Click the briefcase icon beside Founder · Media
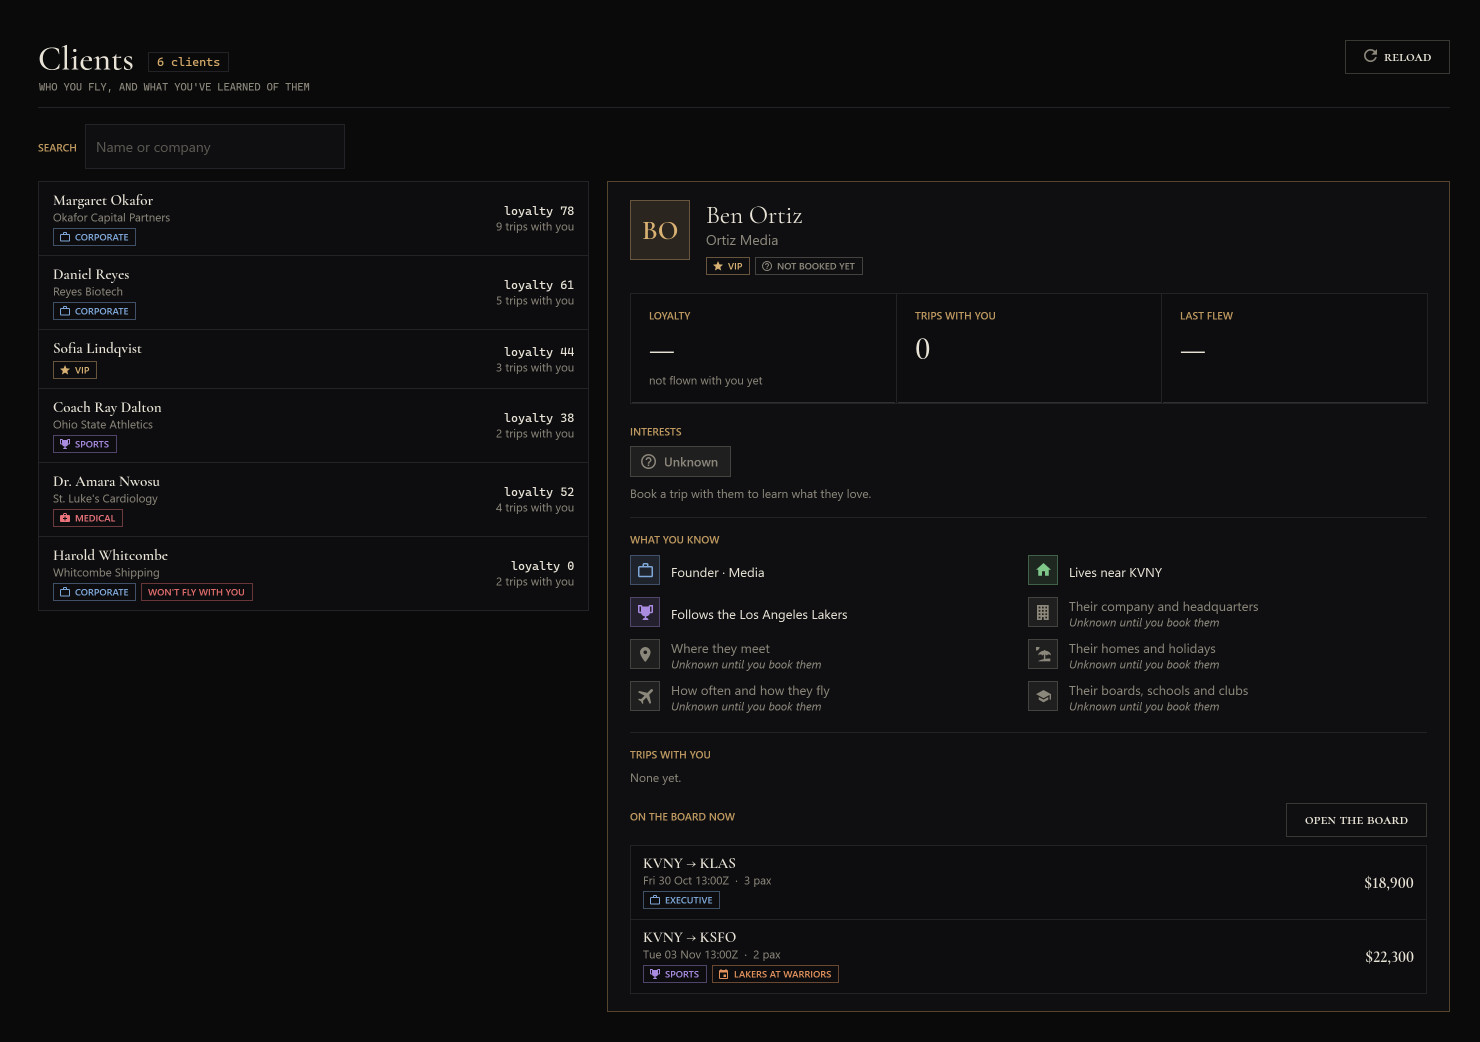 [645, 570]
